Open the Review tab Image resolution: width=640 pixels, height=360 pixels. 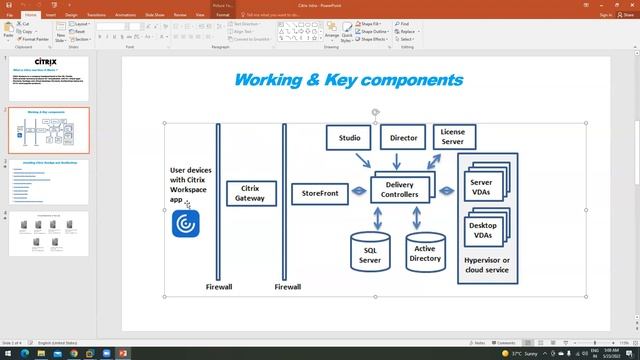point(180,15)
